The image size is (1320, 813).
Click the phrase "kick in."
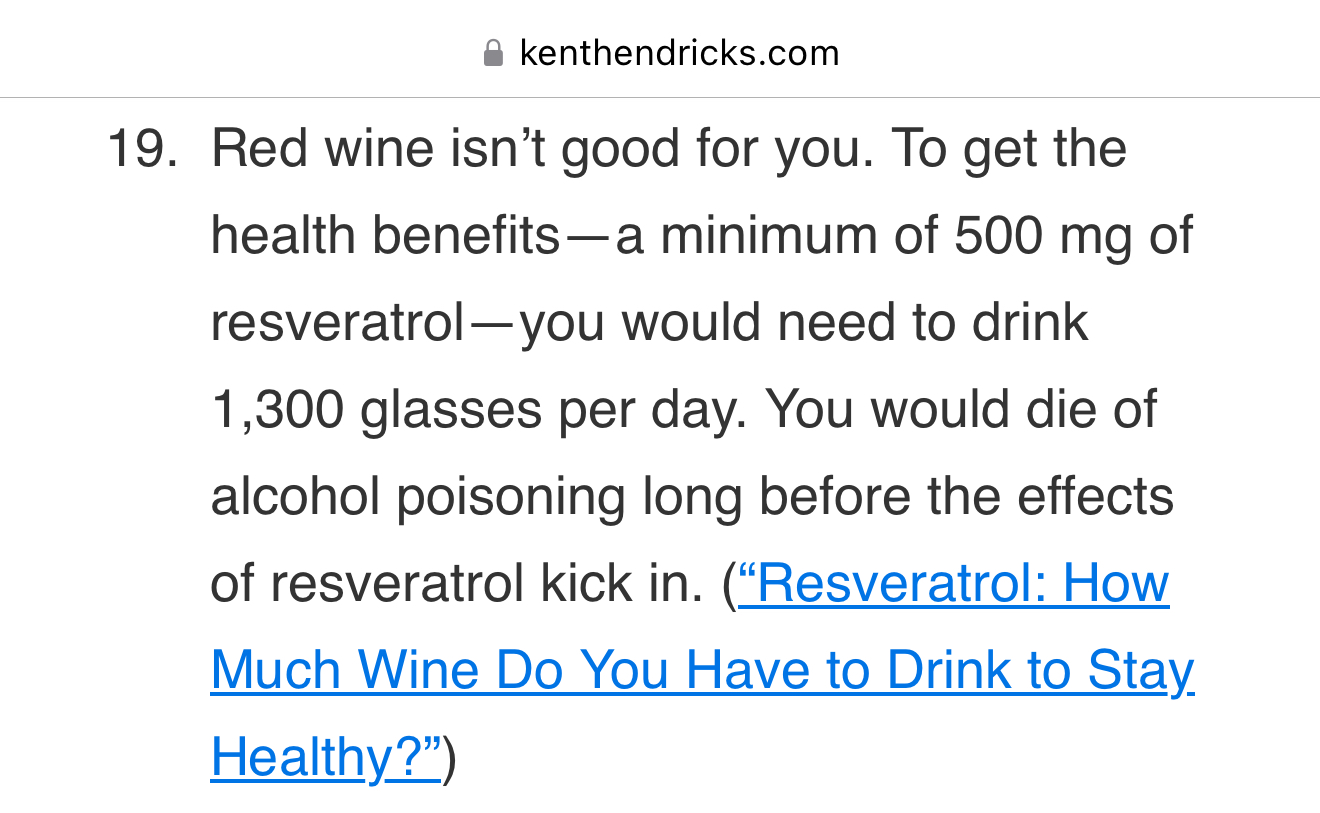click(622, 582)
